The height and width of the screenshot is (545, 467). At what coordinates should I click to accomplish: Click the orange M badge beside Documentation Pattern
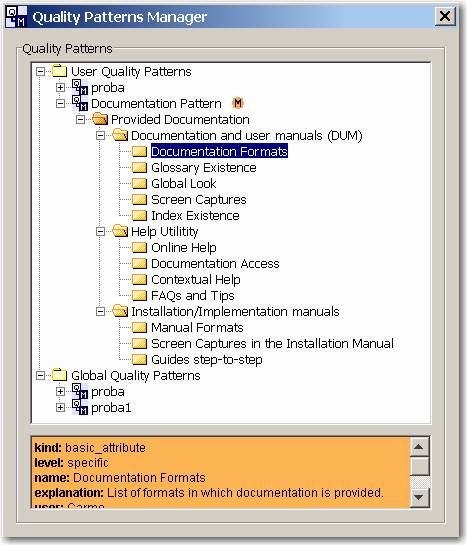pyautogui.click(x=238, y=103)
